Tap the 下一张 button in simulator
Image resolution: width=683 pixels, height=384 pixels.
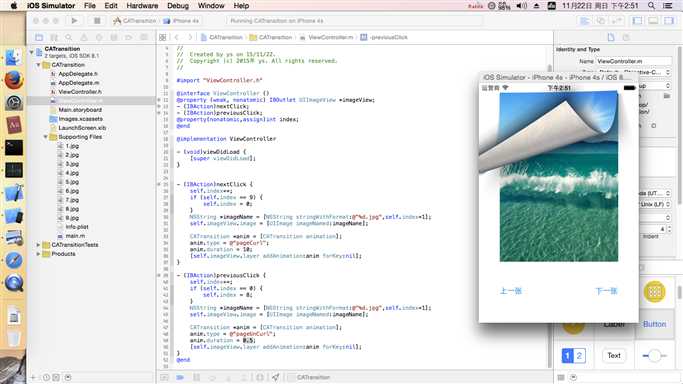click(606, 291)
